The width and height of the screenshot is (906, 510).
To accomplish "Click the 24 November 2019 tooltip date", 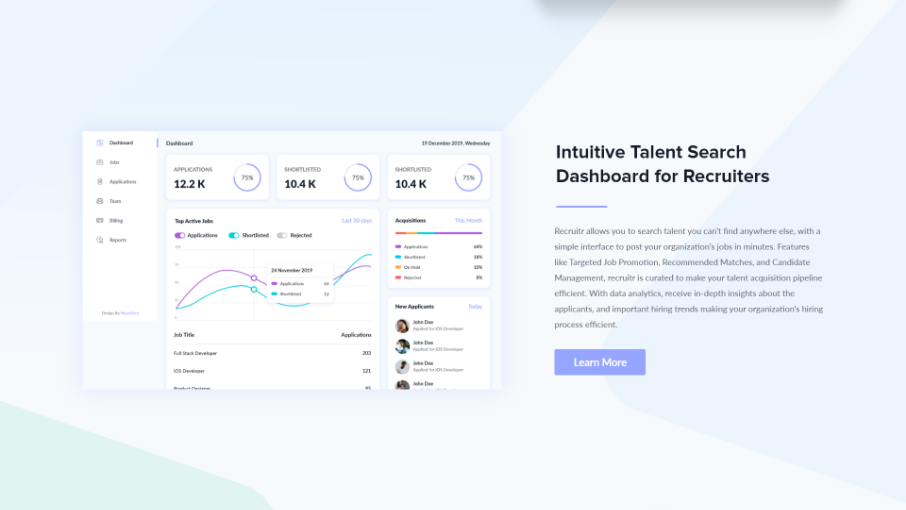I will [x=292, y=270].
